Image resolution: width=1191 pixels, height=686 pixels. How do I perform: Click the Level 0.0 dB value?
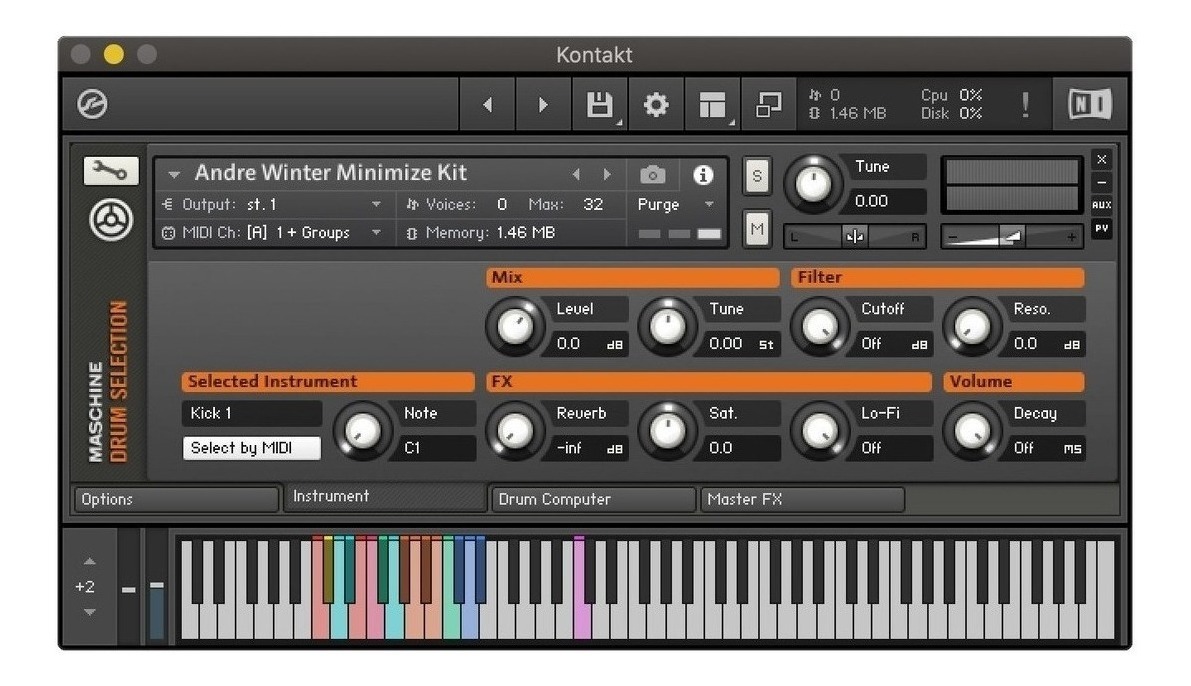pyautogui.click(x=589, y=344)
